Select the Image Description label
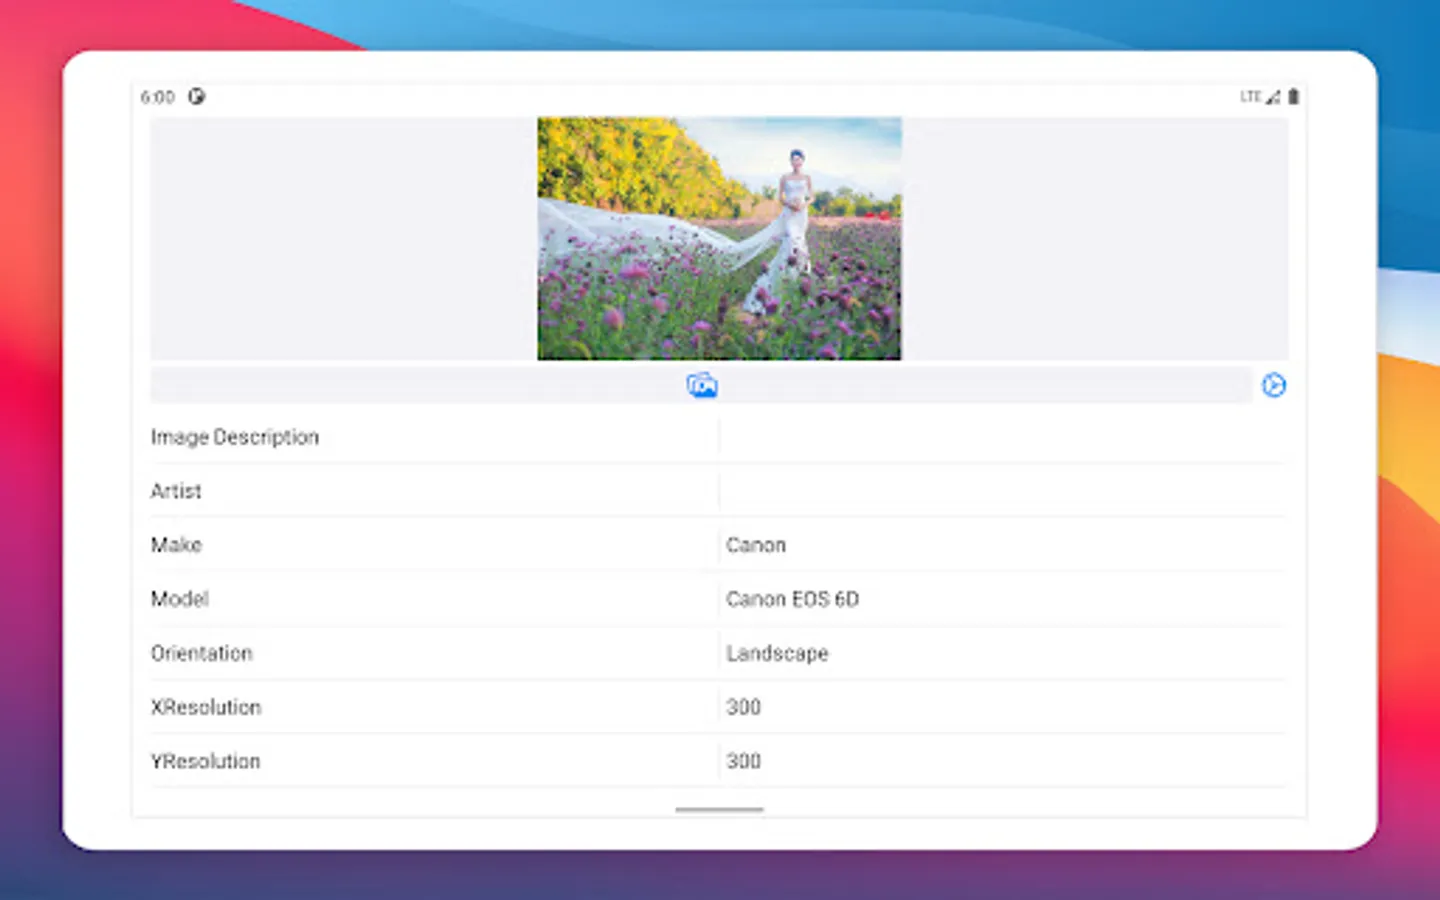 (x=235, y=437)
